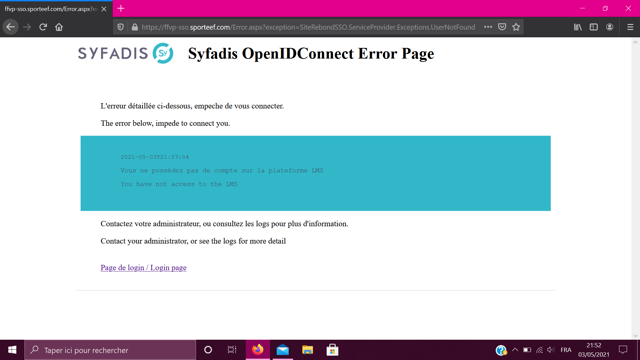This screenshot has width=640, height=360.
Task: Open the Firefox account menu
Action: [609, 27]
